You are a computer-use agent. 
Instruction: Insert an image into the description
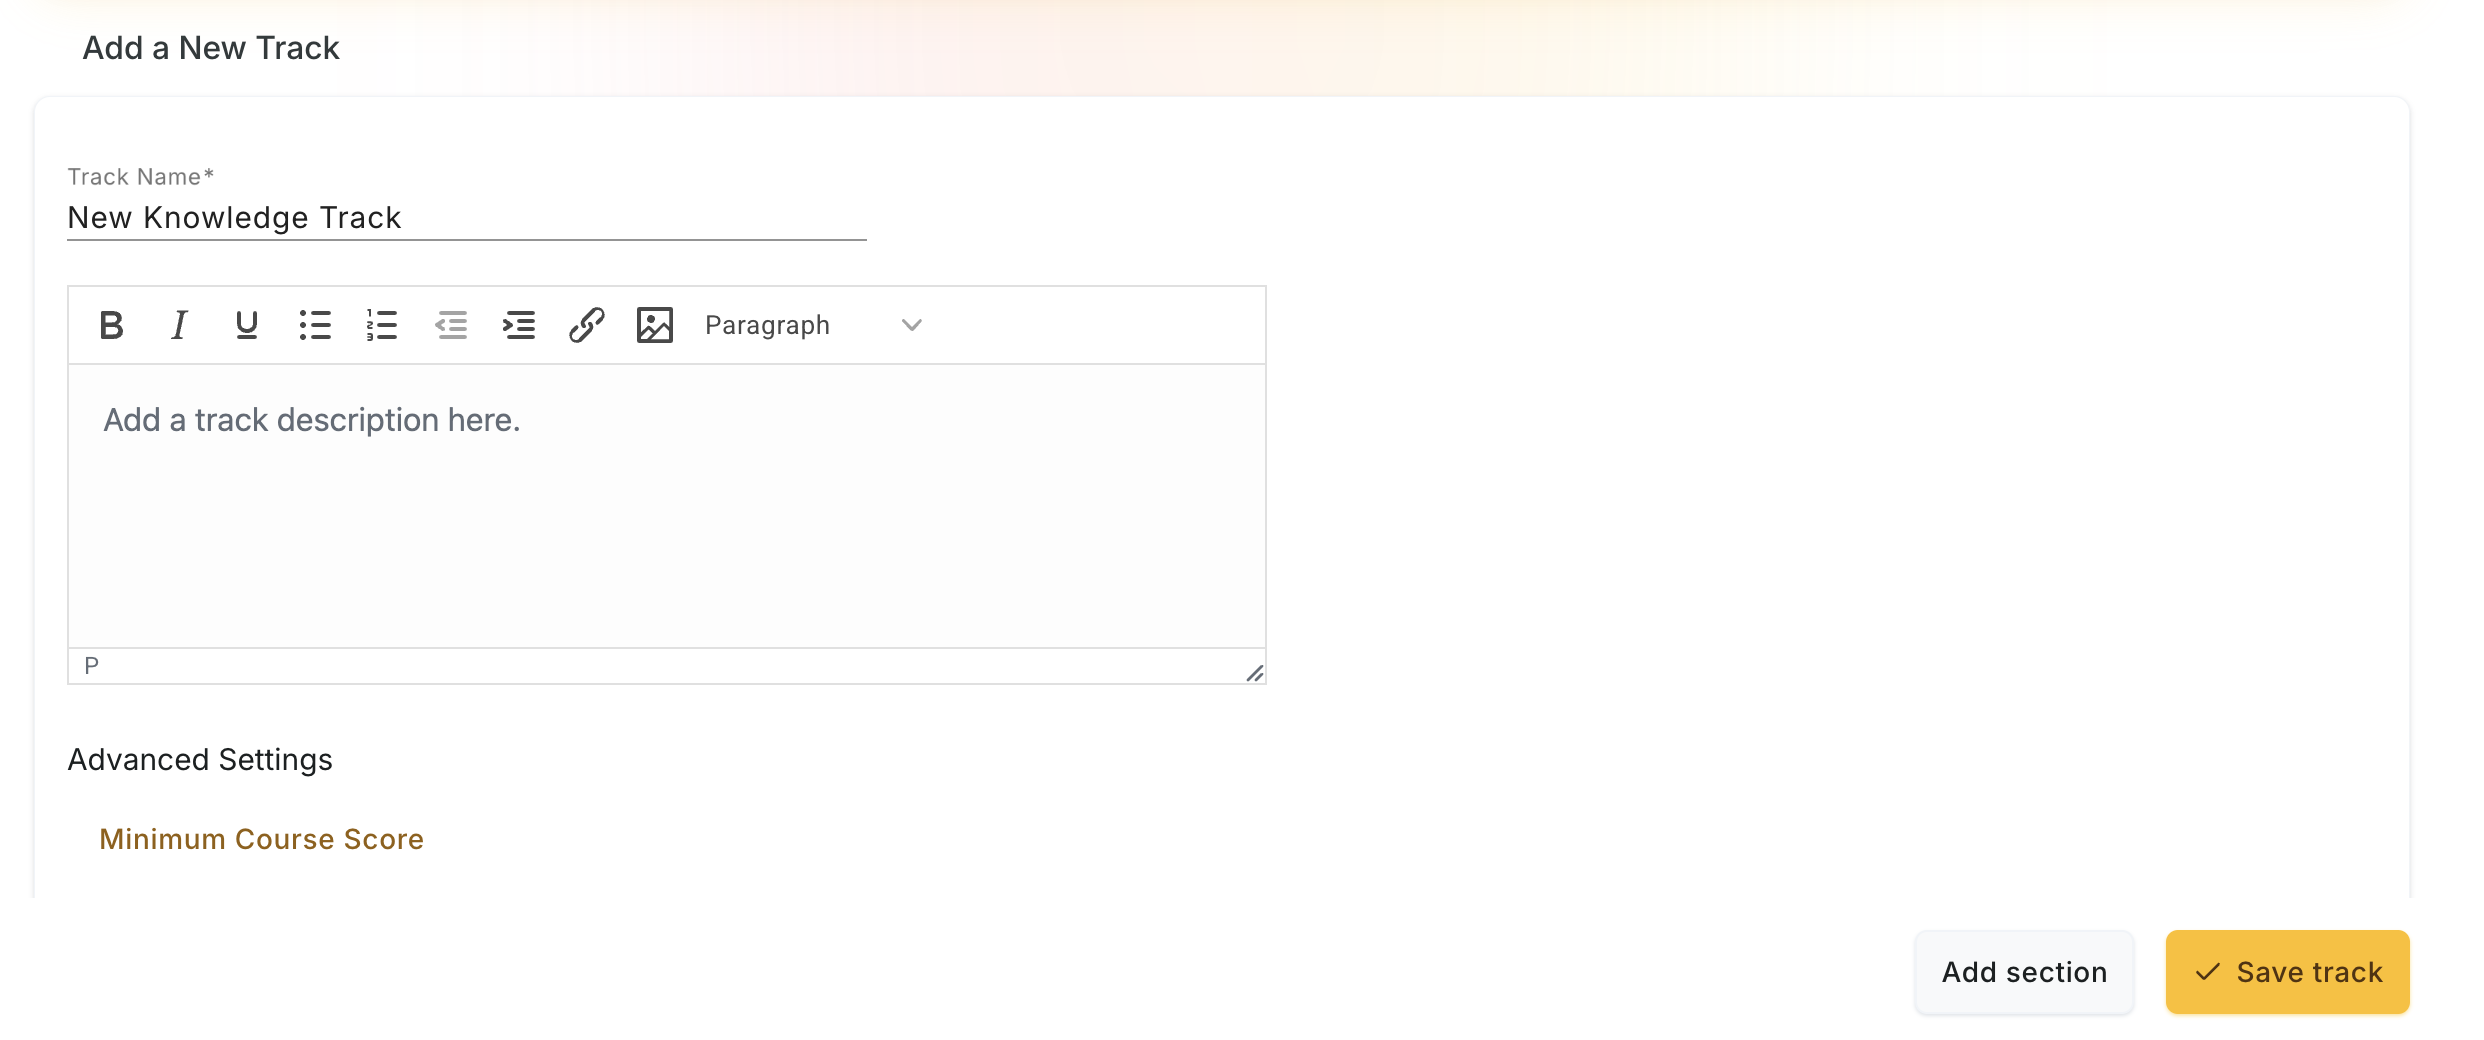(655, 325)
